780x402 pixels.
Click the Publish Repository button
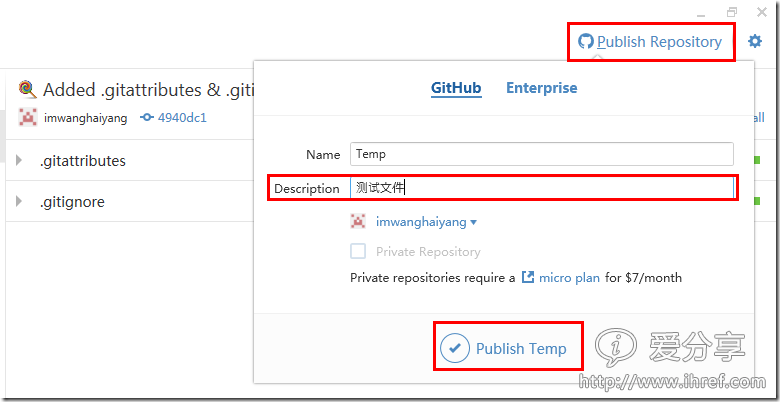pos(650,42)
